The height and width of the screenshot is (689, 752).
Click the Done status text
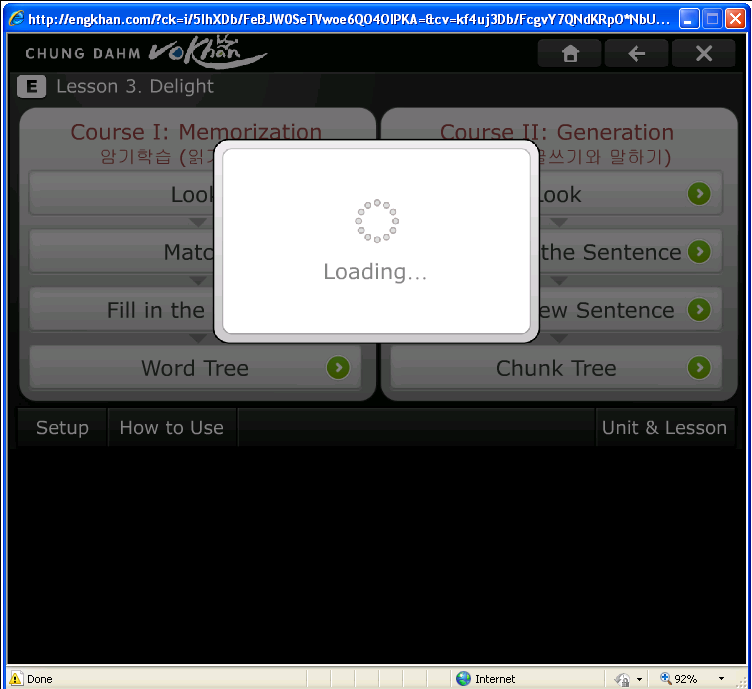tap(40, 679)
